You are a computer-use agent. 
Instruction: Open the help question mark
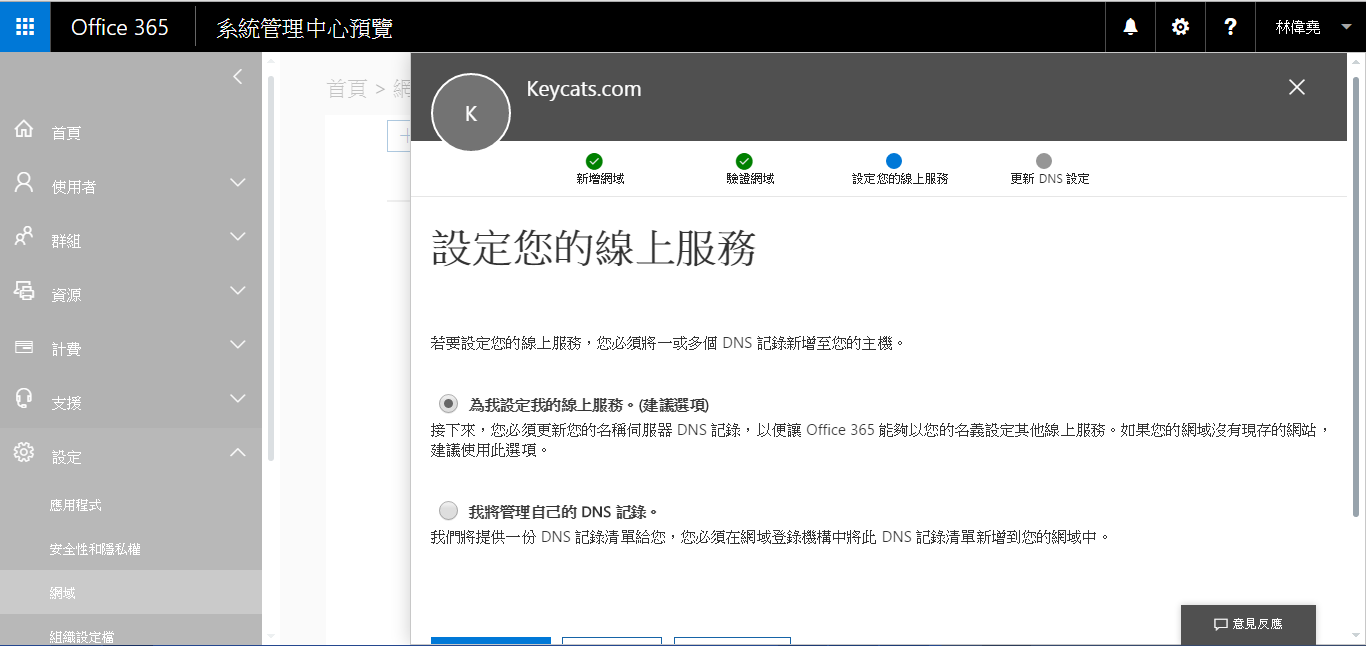pyautogui.click(x=1230, y=27)
